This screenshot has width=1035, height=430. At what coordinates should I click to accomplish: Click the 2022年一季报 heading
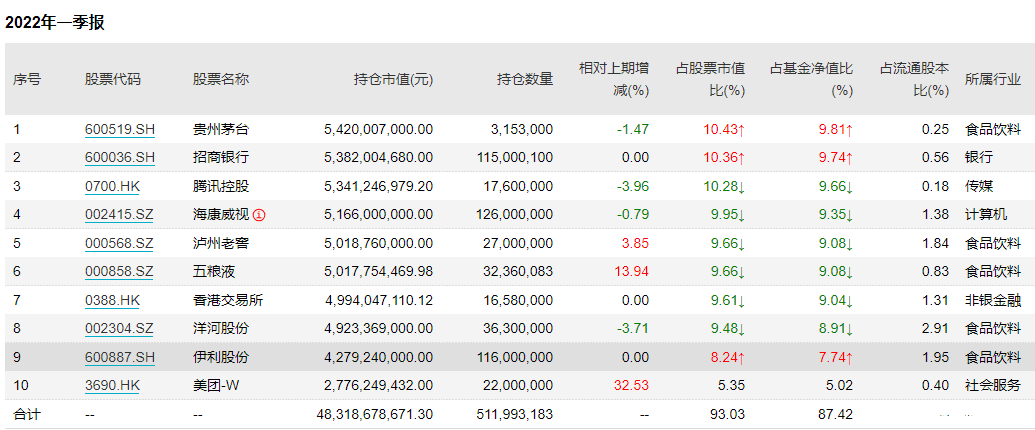pos(55,22)
